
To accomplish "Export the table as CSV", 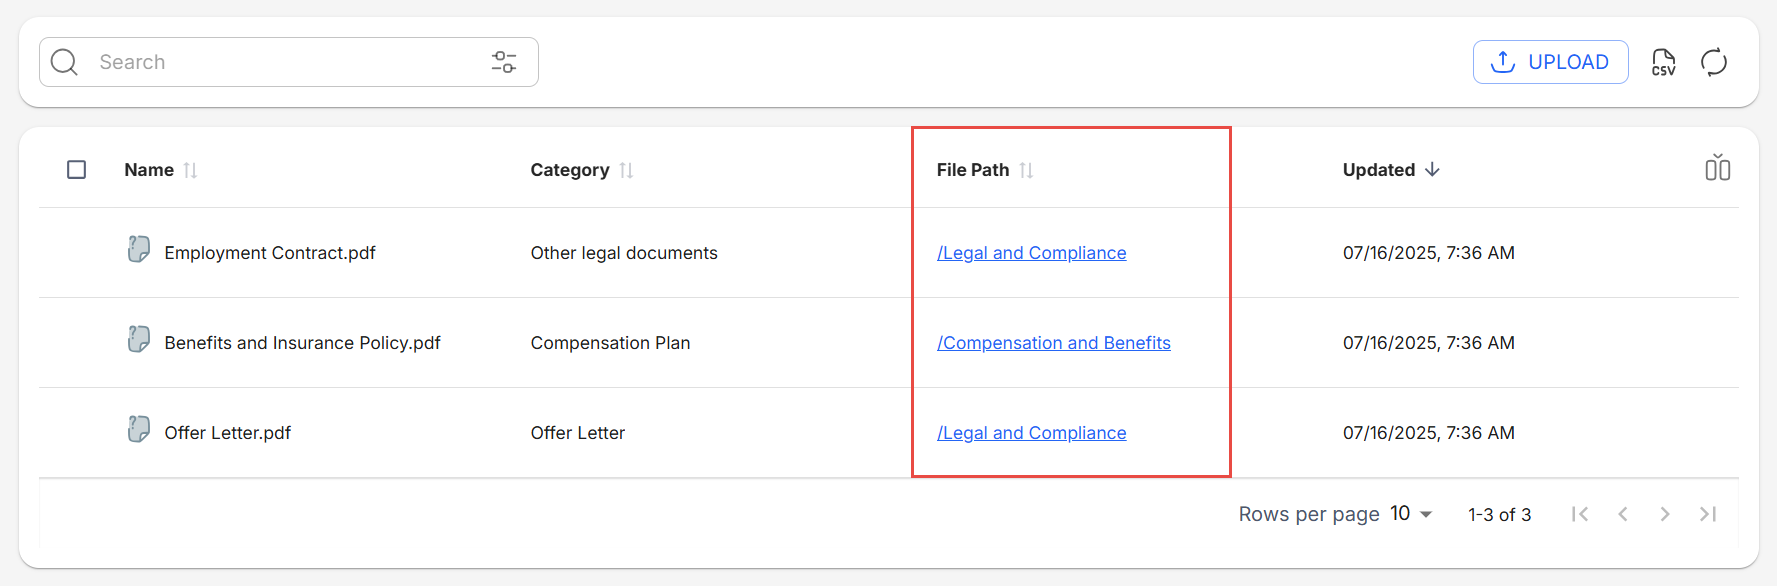I will (1663, 62).
